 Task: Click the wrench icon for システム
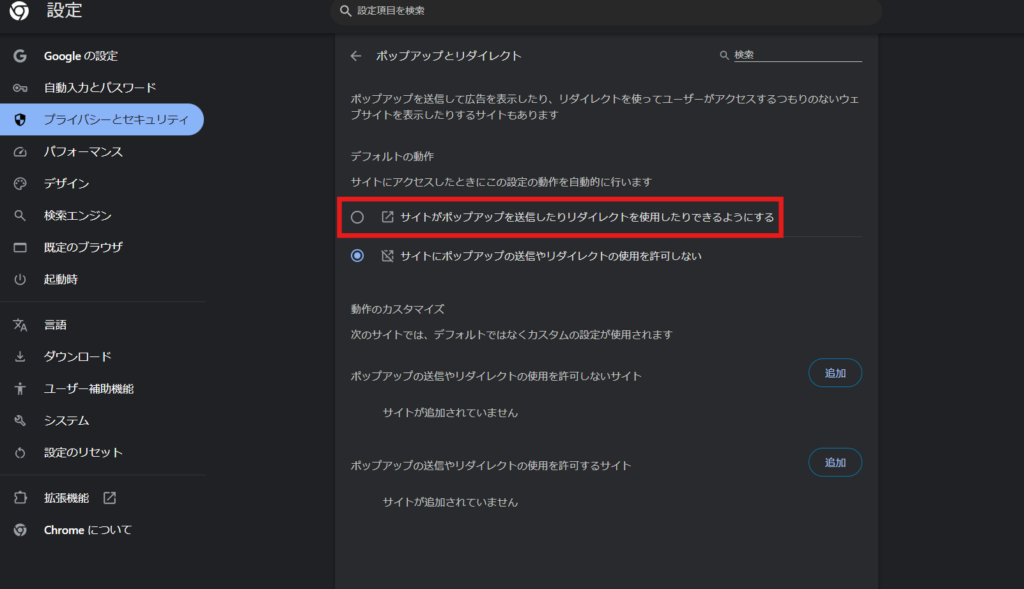[20, 421]
